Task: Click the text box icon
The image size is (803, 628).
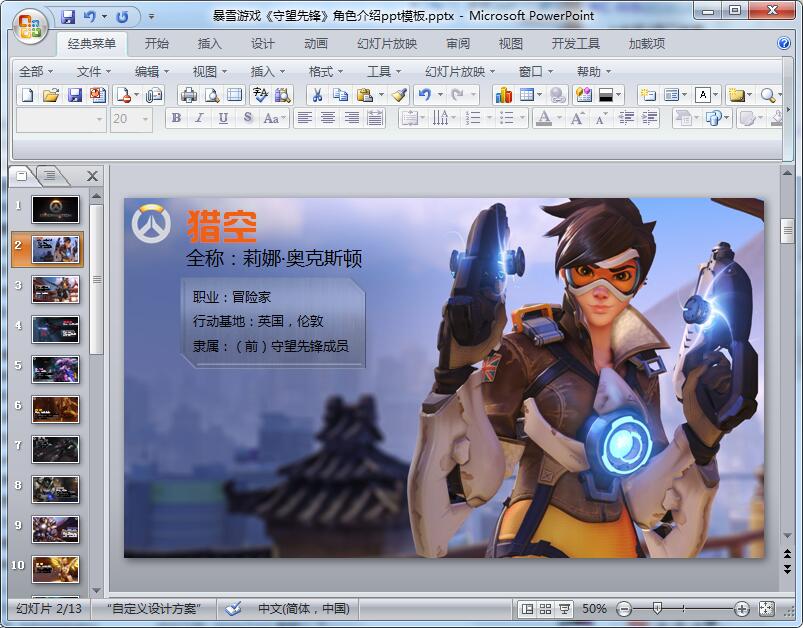Action: click(x=703, y=95)
